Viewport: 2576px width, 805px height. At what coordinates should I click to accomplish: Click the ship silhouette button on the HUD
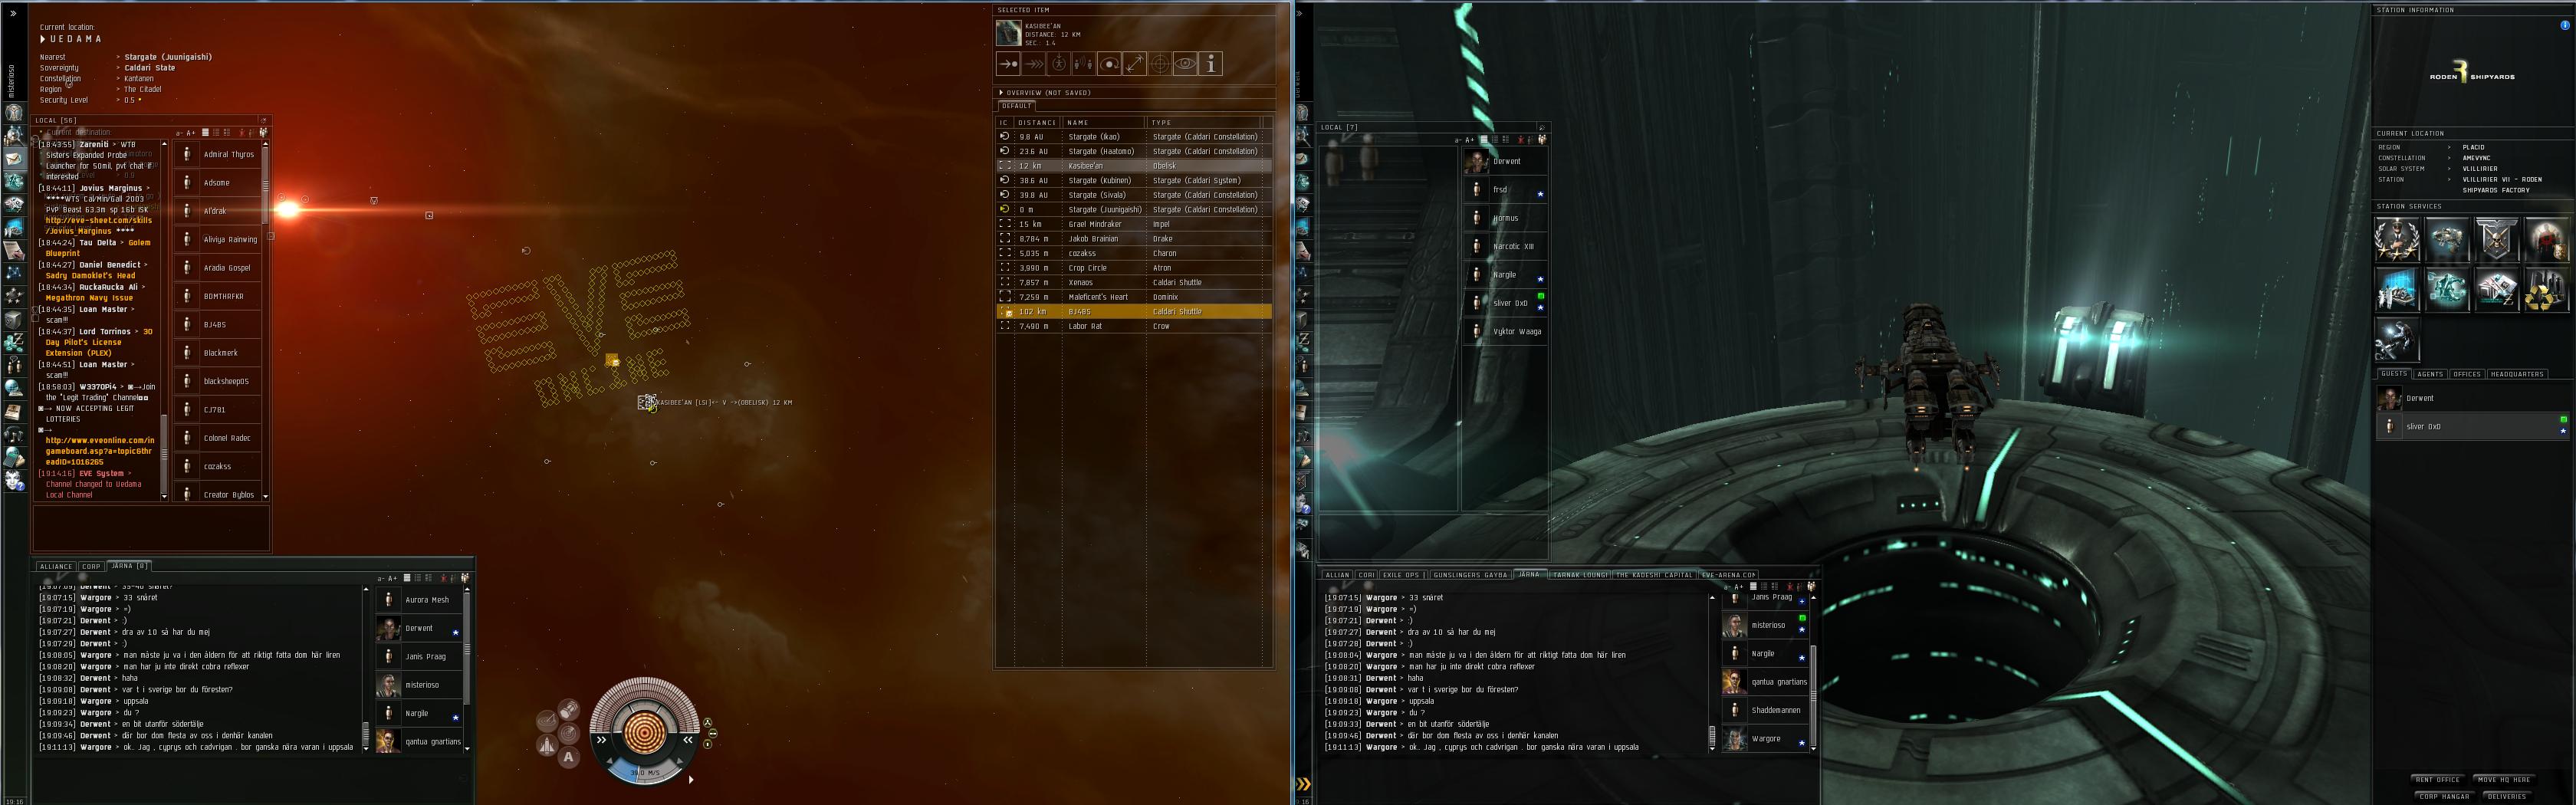(x=547, y=745)
